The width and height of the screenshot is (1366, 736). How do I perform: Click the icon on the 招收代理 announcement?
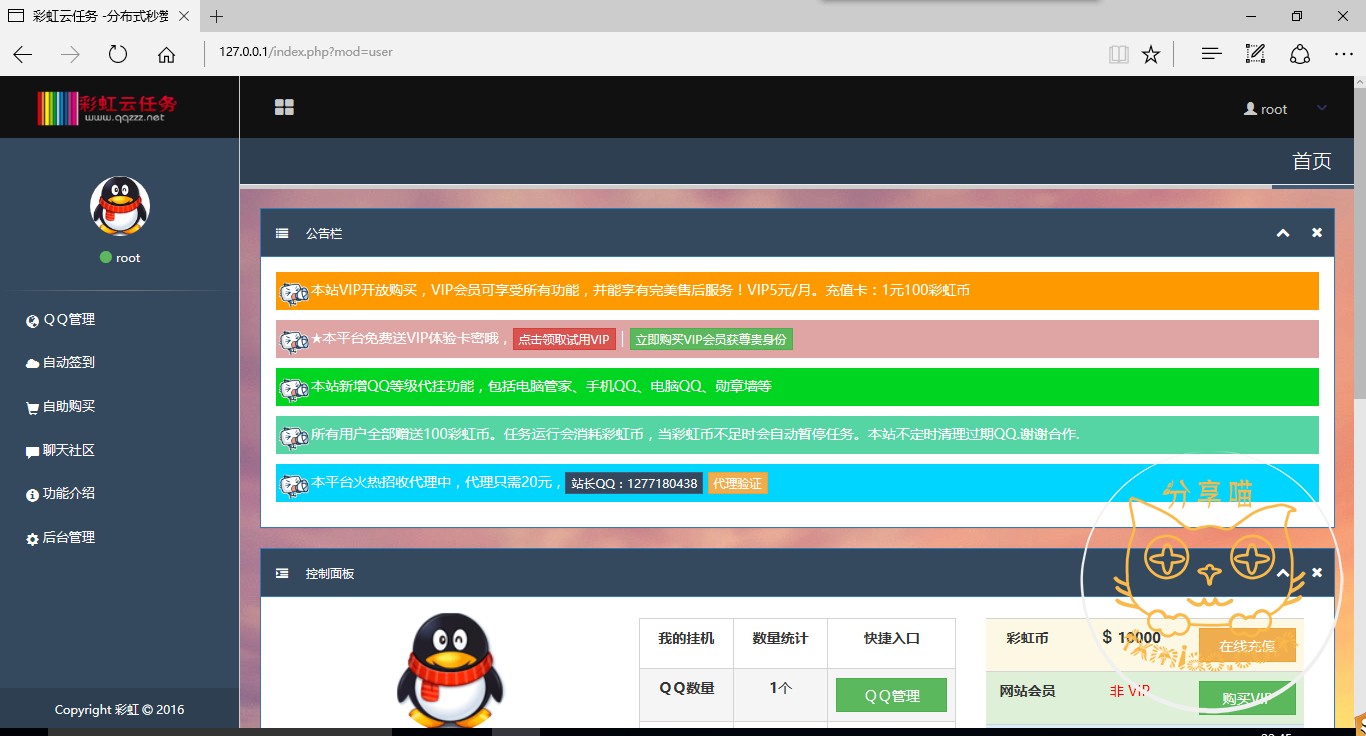tap(294, 484)
